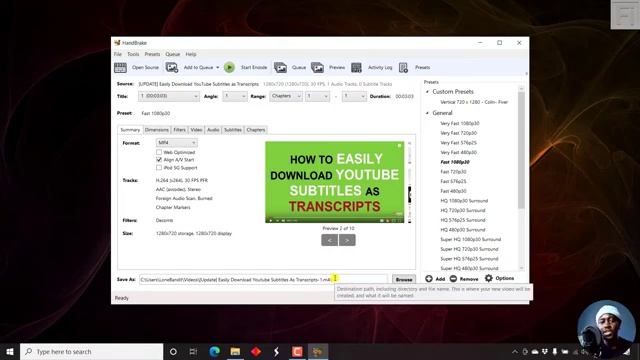This screenshot has height=360, width=640.
Task: Select the Fast 720p30 preset
Action: 453,172
